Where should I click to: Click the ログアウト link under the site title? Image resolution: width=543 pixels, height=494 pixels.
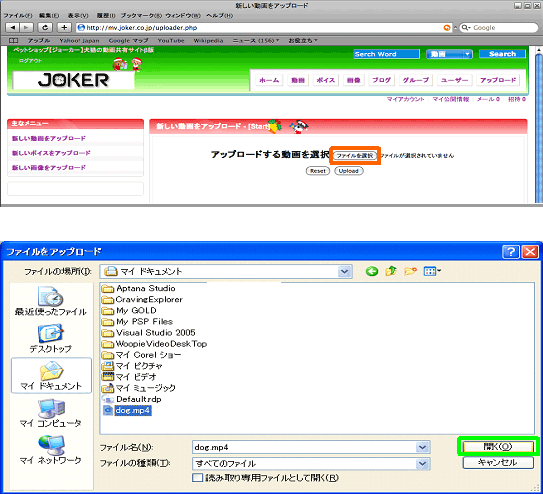(30, 61)
